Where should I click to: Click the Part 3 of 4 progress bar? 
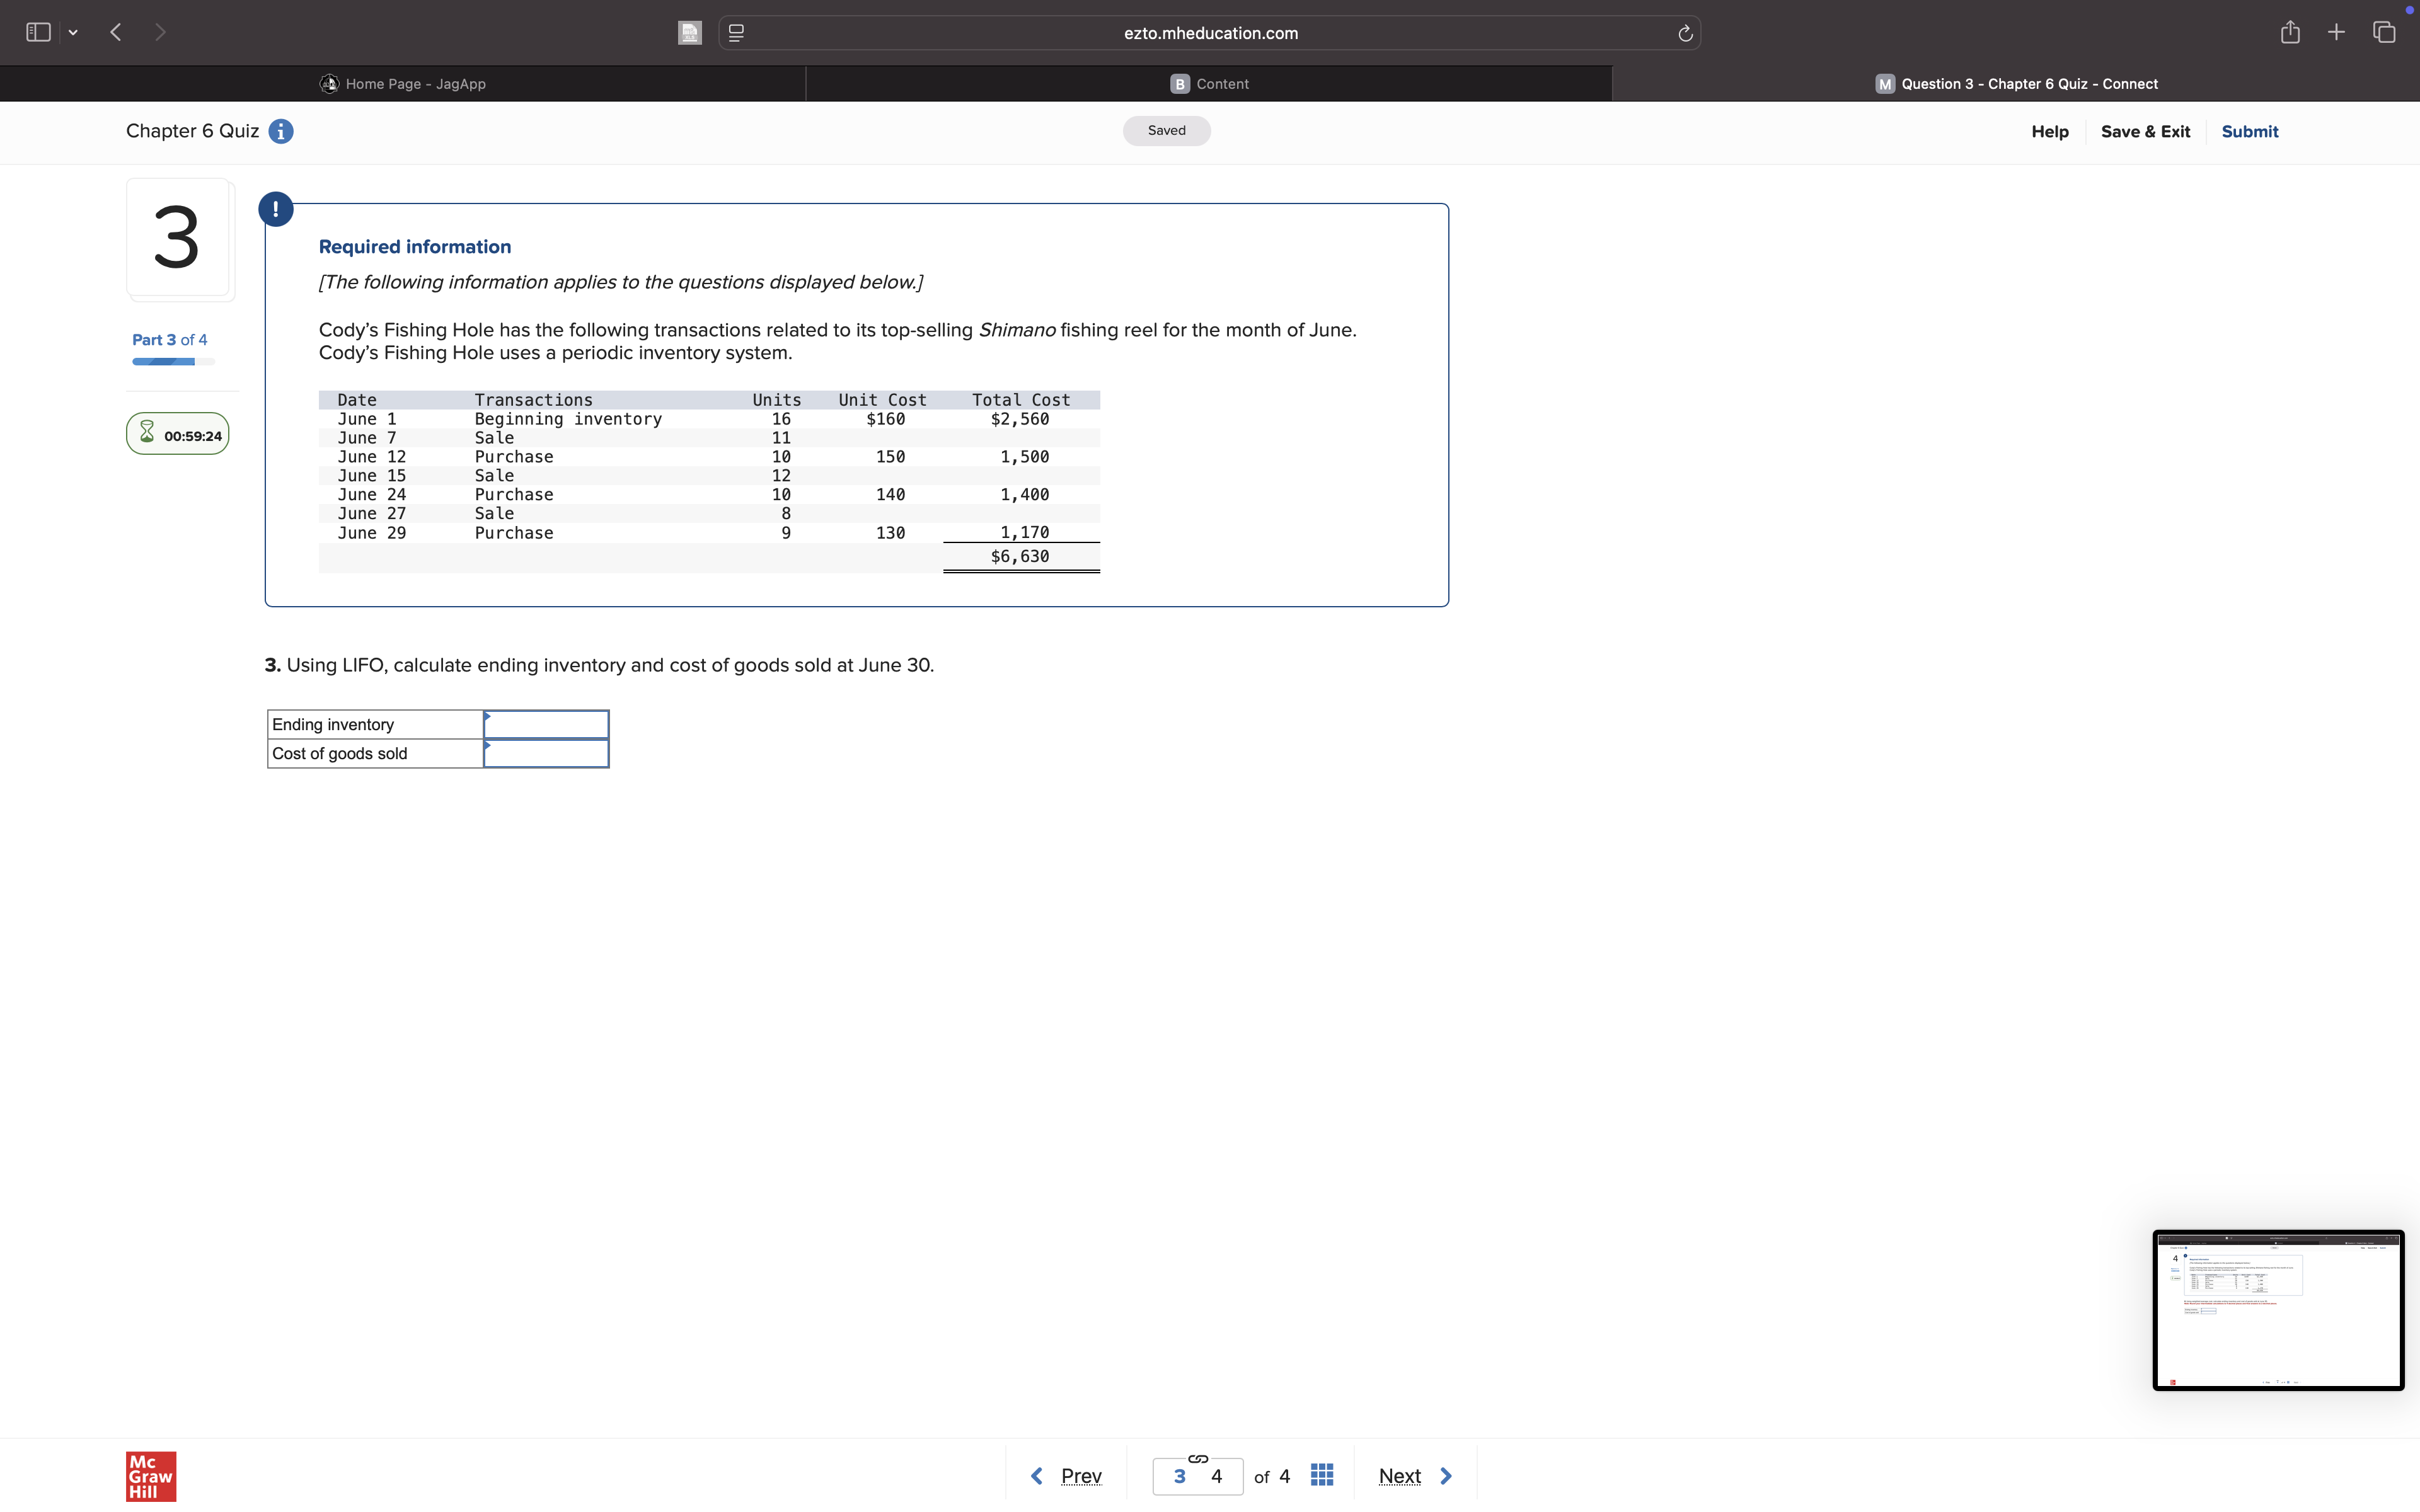coord(173,361)
